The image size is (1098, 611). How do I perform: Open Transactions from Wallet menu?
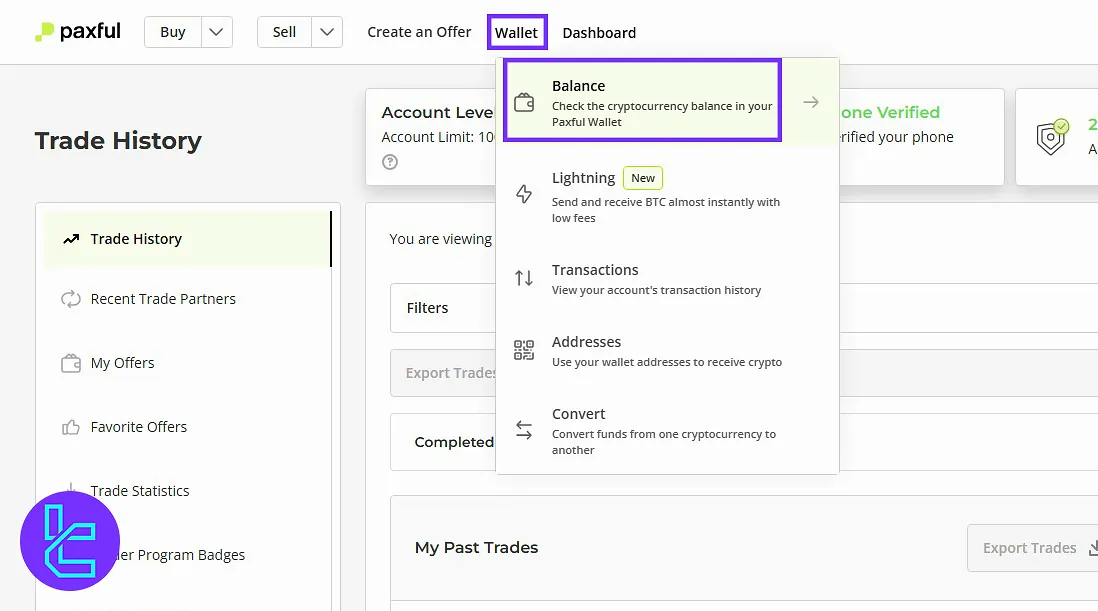[667, 279]
